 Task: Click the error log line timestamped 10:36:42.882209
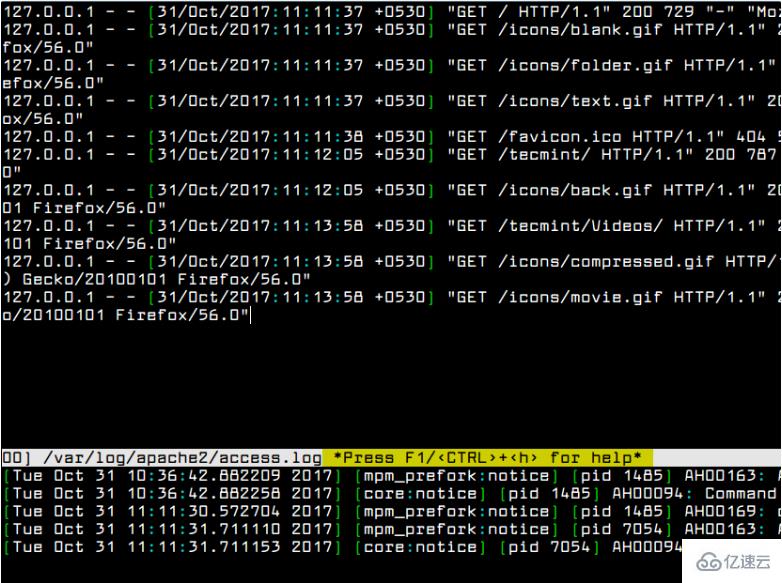point(391,475)
